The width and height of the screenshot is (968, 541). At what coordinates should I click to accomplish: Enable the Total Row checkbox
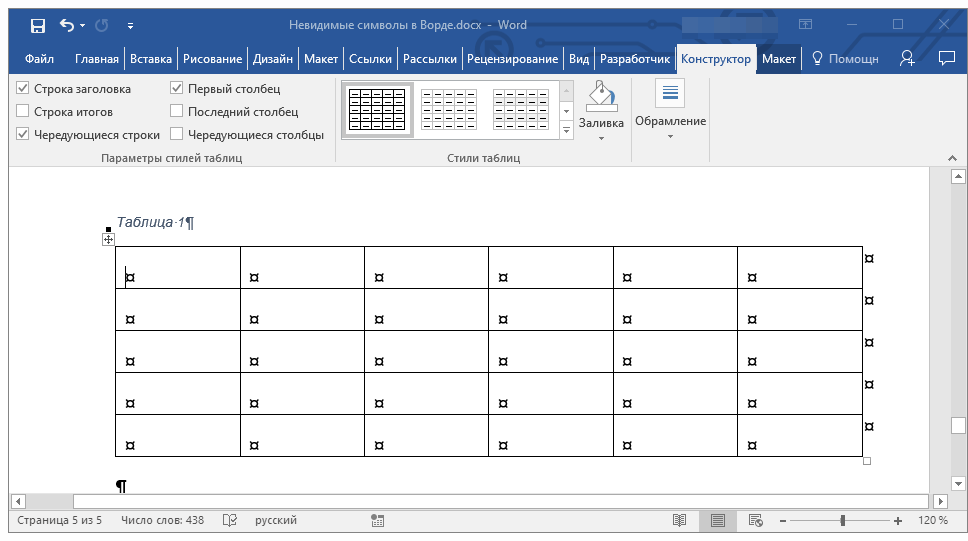[x=23, y=112]
